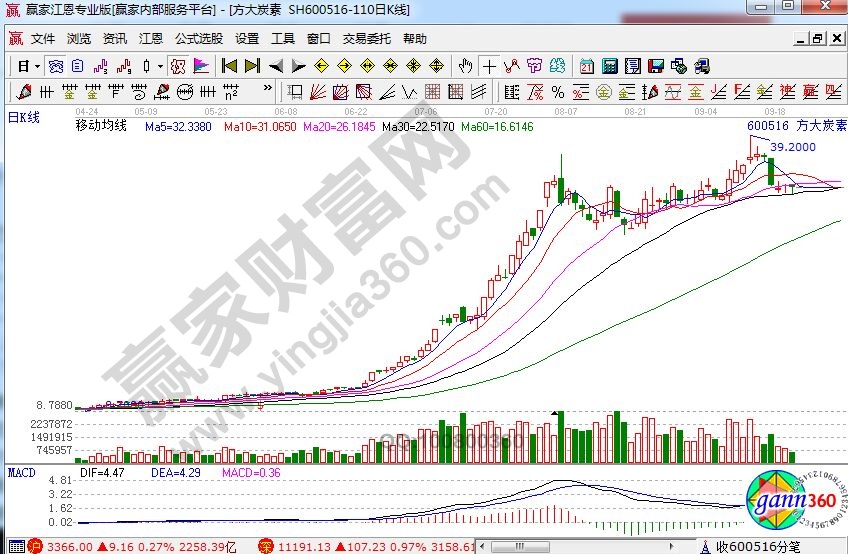848x554 pixels.
Task: Click the save floppy disk icon
Action: point(655,66)
